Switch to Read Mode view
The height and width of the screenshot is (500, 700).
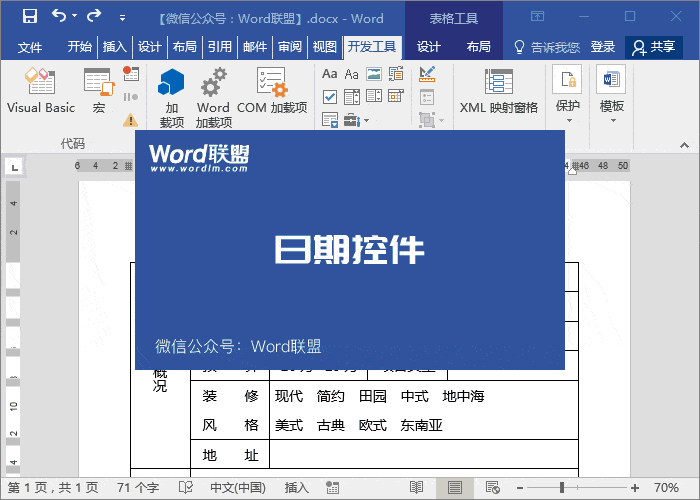coord(416,488)
